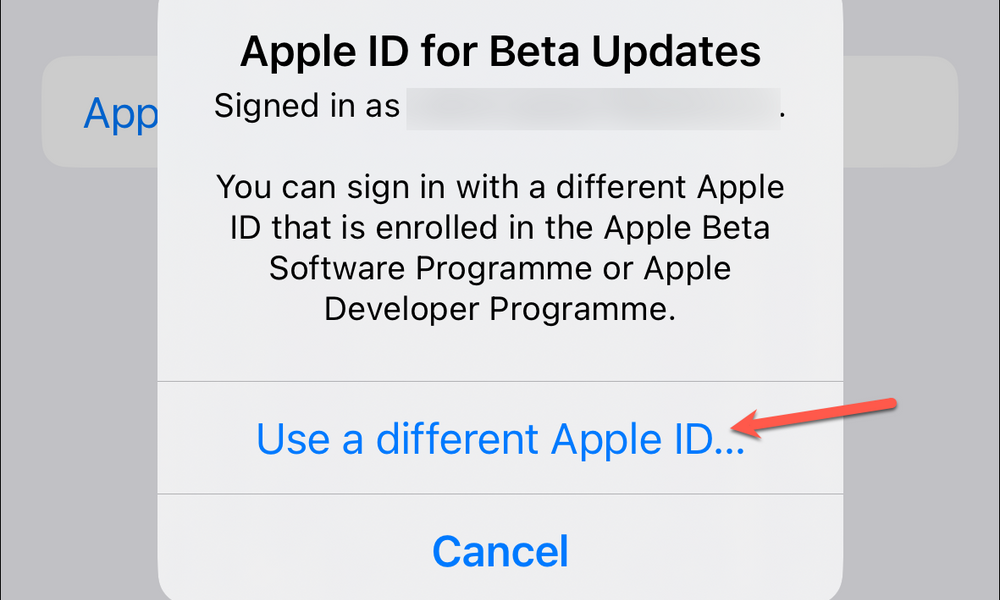Tap the line starting You can sign in
This screenshot has width=1000, height=600.
[x=500, y=187]
